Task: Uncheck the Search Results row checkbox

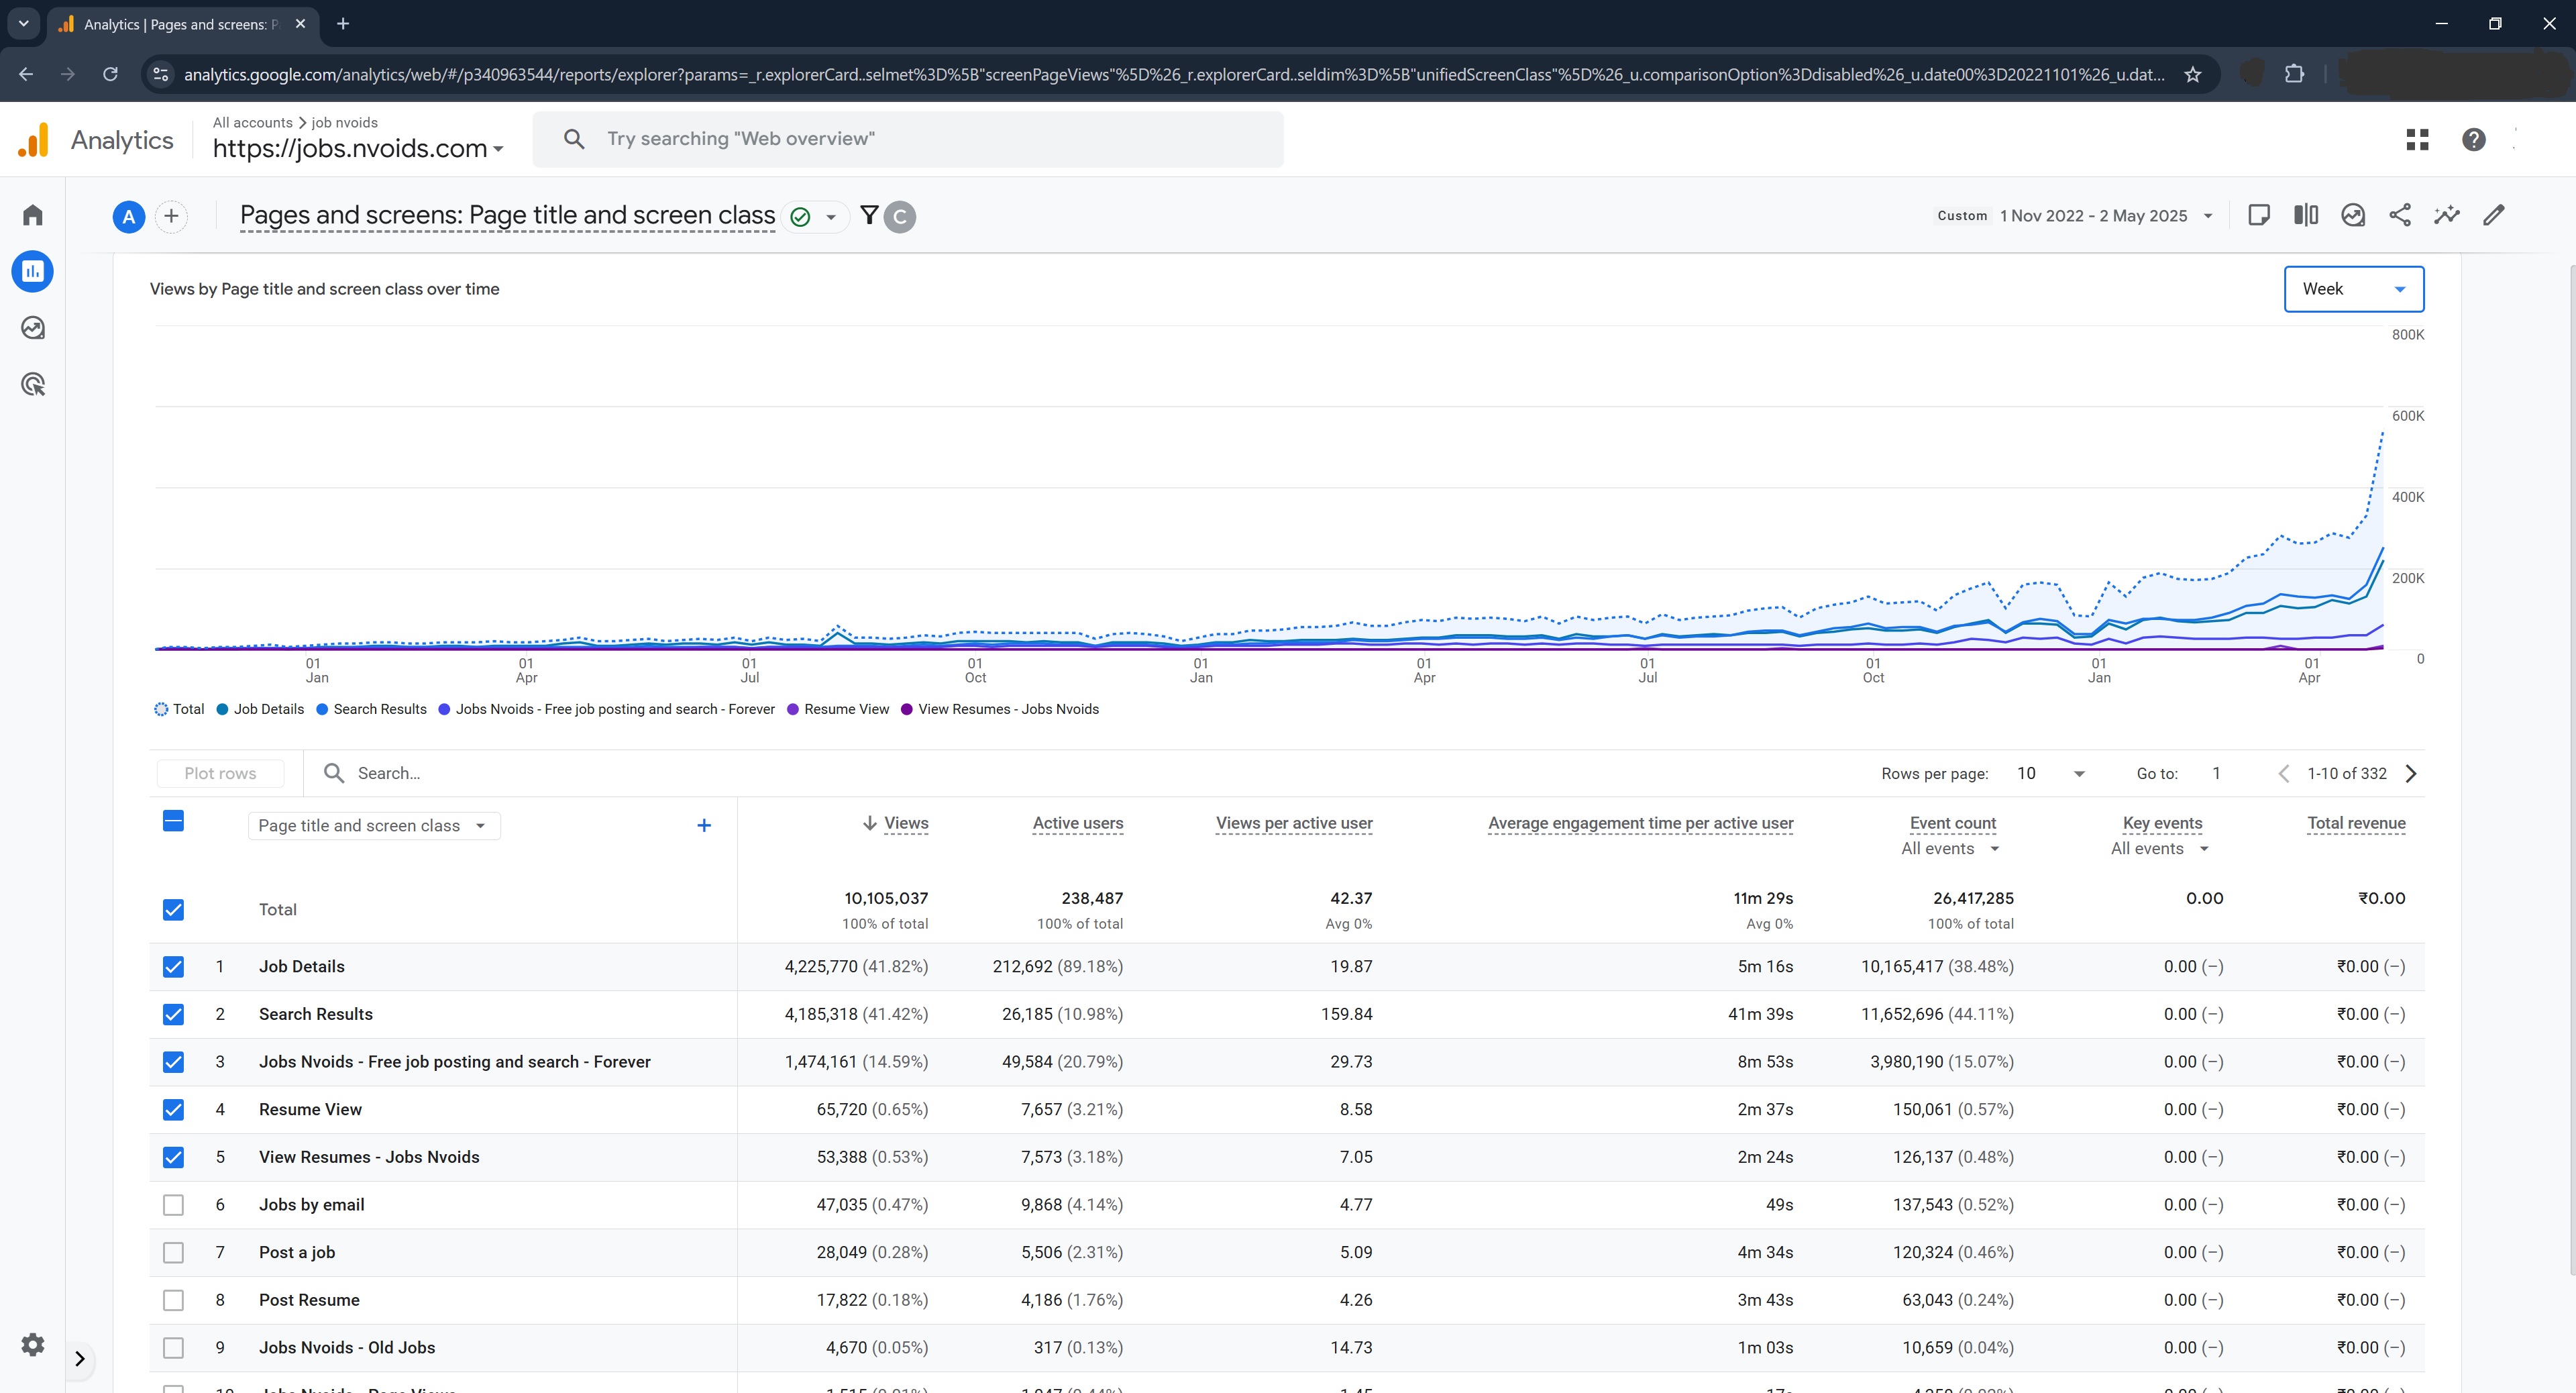Action: click(173, 1014)
